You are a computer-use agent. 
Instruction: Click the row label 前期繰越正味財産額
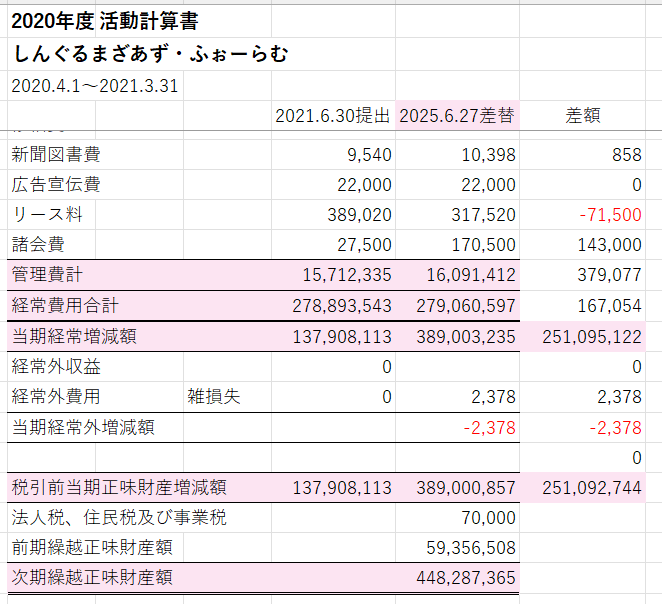[92, 547]
